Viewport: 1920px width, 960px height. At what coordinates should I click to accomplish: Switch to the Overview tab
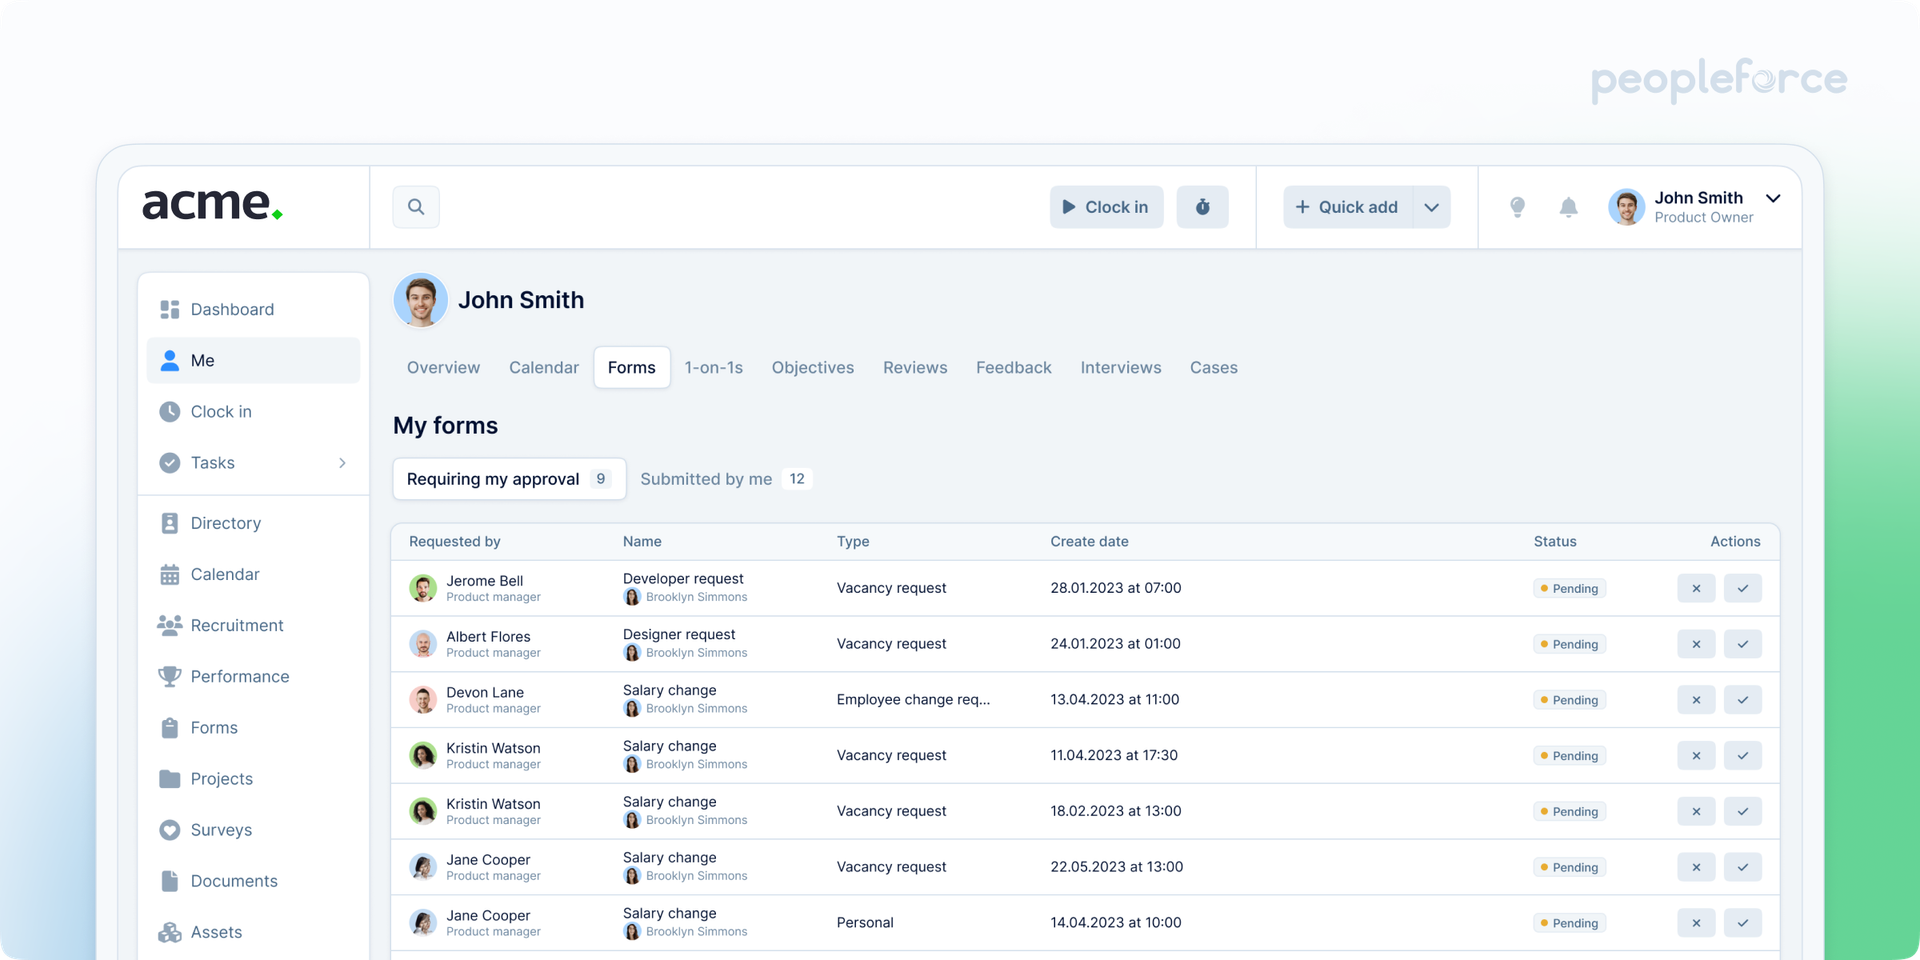(x=443, y=368)
